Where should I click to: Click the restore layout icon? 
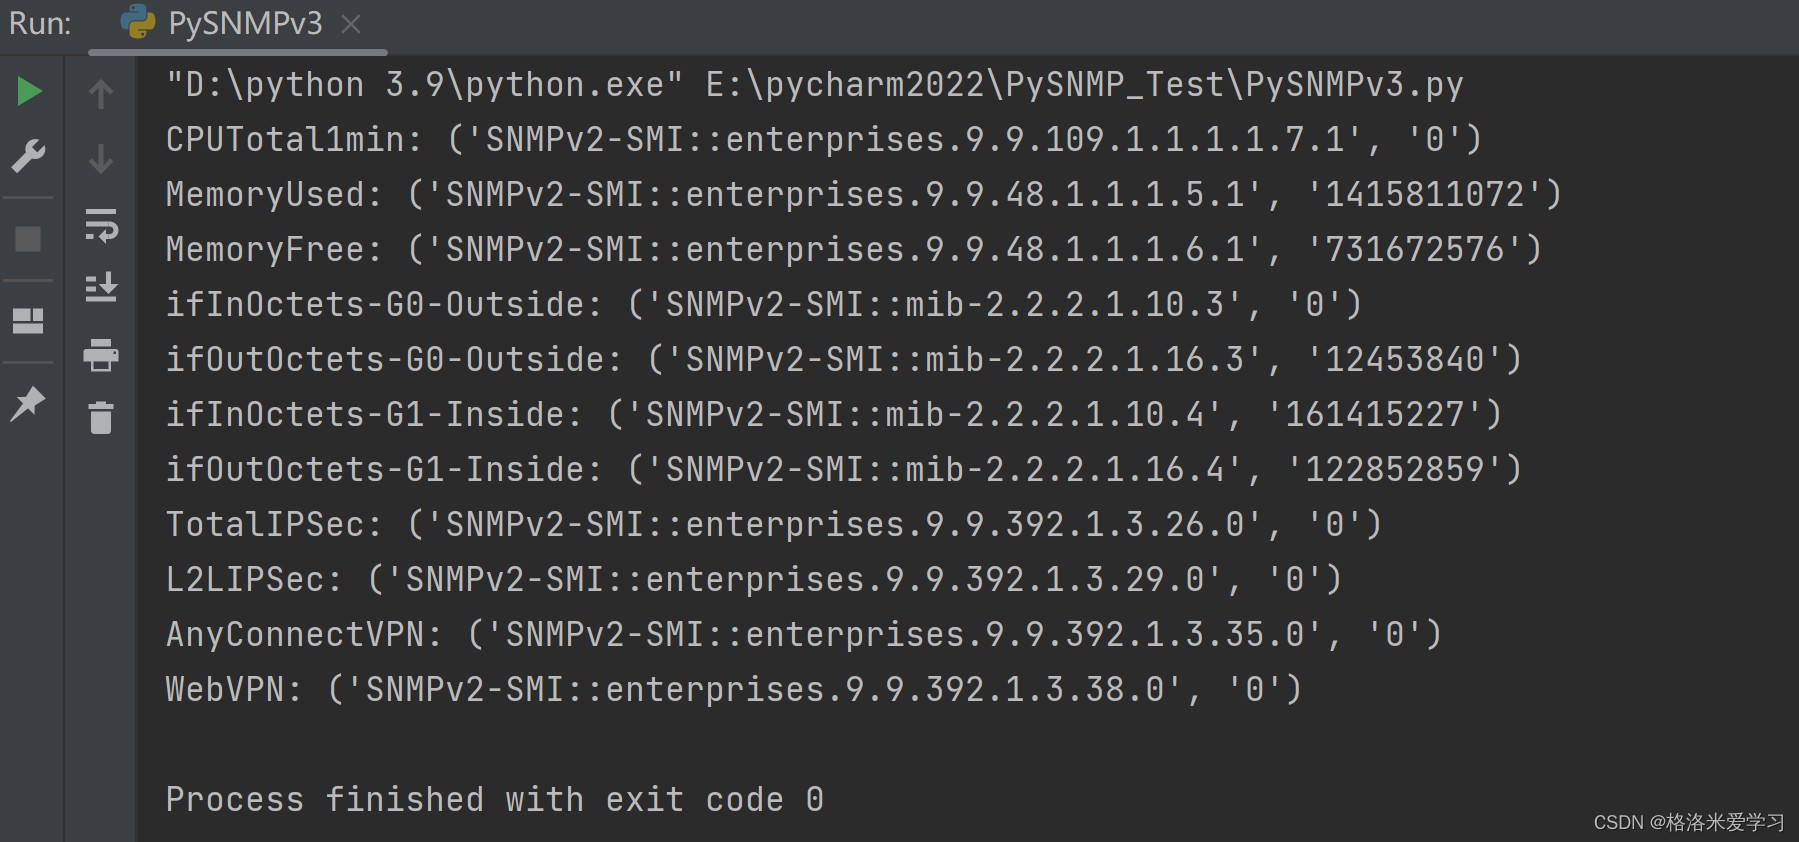pos(28,321)
